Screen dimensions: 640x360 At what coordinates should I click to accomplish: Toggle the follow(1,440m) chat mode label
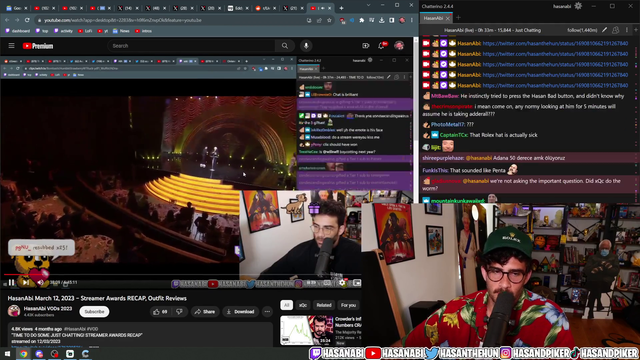tap(582, 30)
